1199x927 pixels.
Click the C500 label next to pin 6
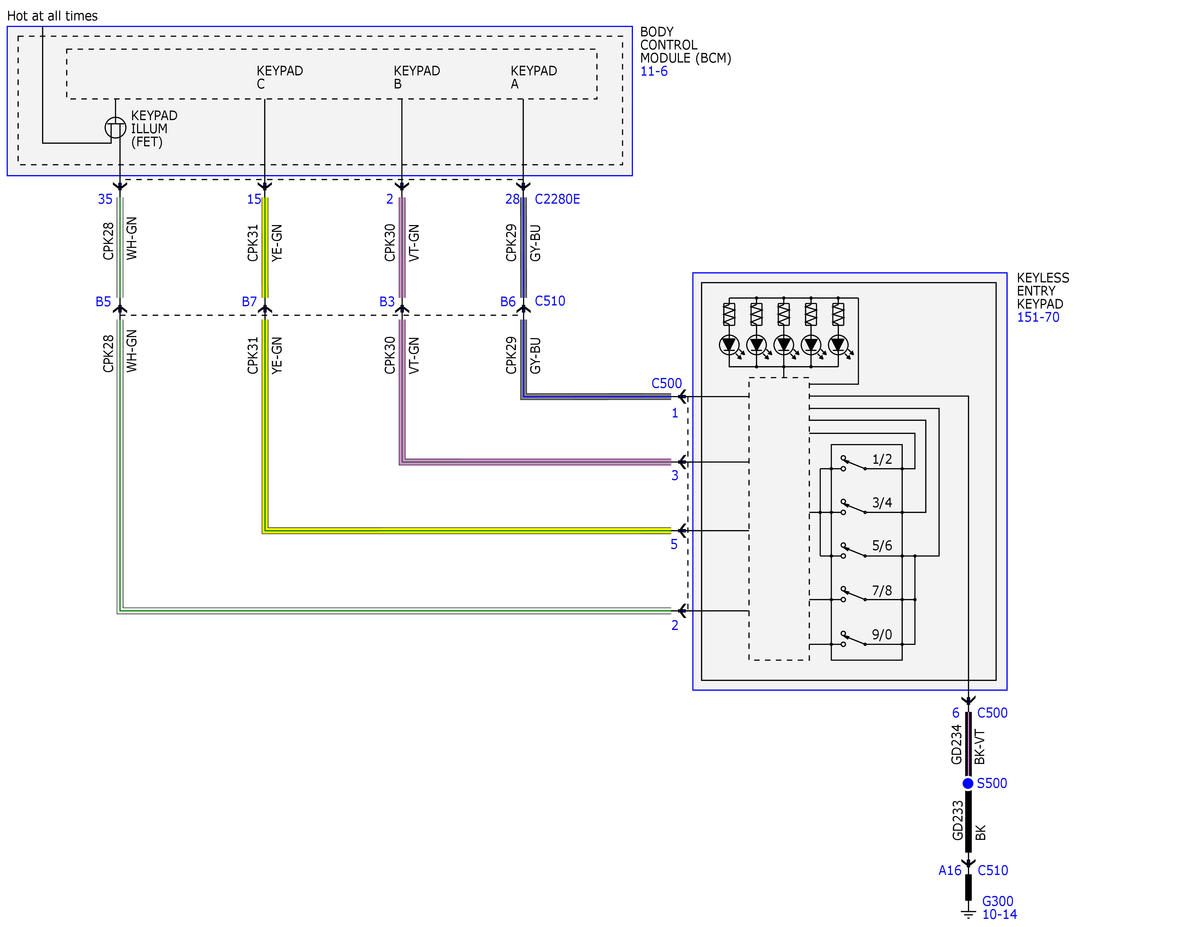(993, 713)
